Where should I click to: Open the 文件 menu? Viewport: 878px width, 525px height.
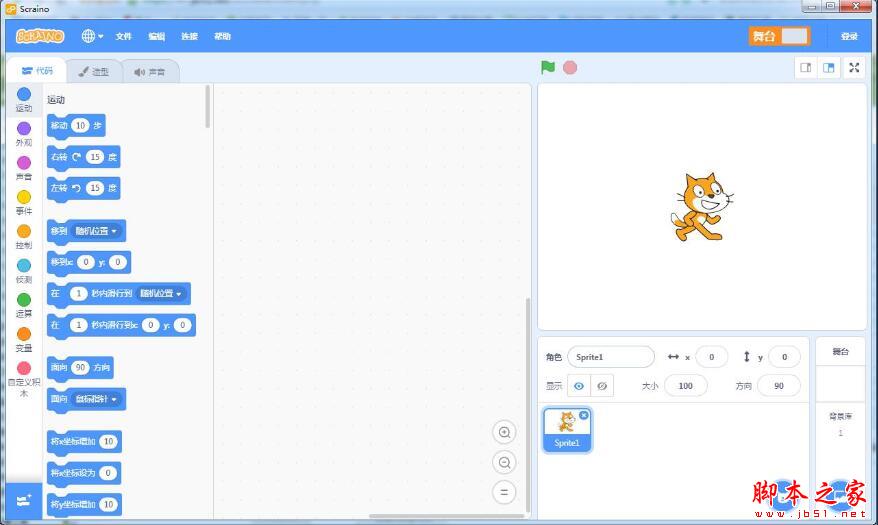[123, 36]
